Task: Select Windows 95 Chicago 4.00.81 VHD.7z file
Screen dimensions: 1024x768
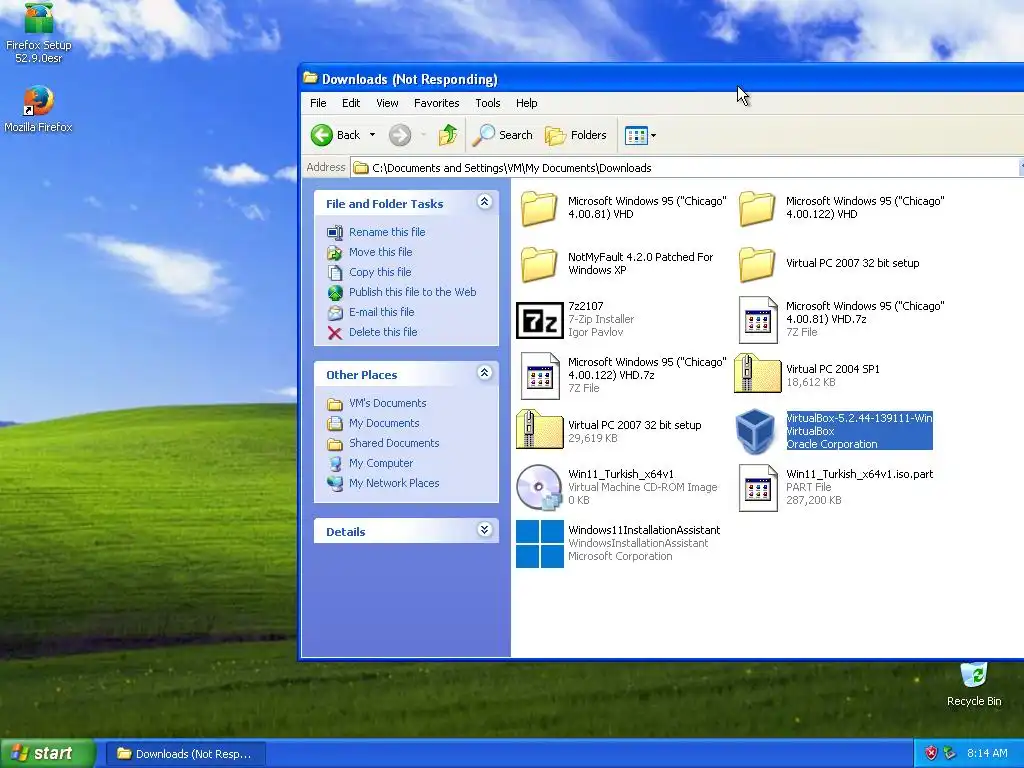Action: (841, 320)
